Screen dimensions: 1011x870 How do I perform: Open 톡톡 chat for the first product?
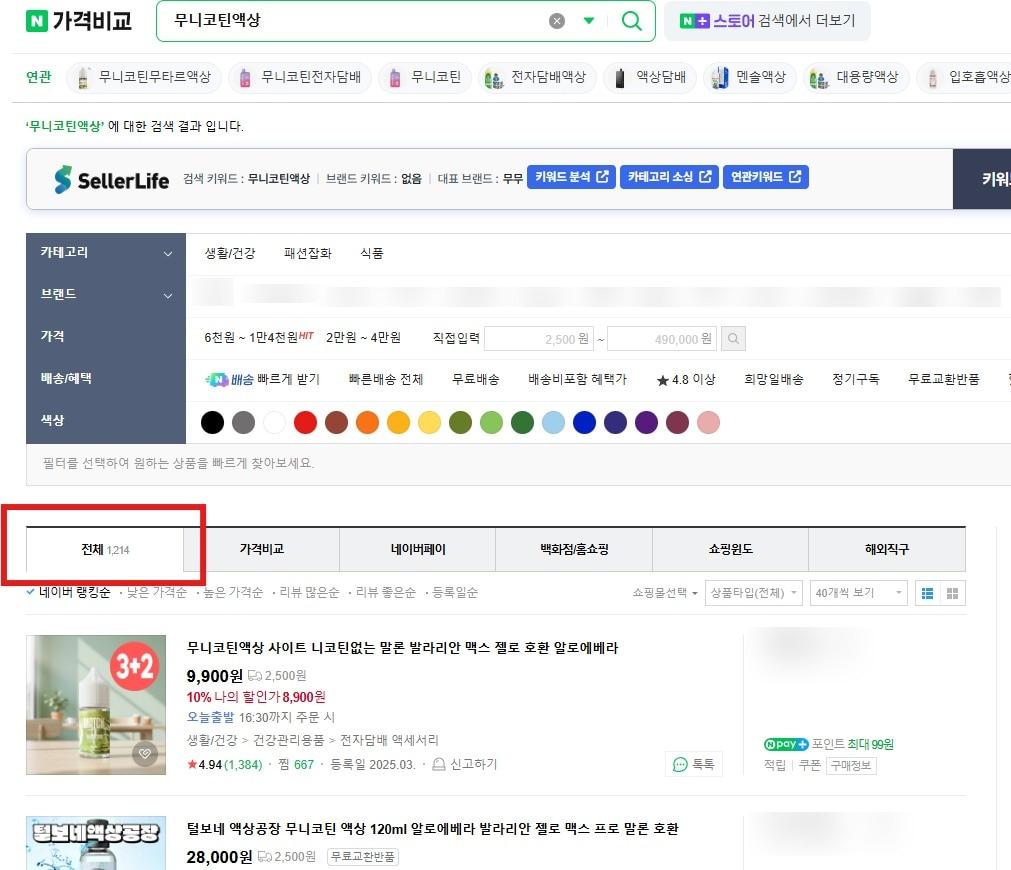coord(694,762)
